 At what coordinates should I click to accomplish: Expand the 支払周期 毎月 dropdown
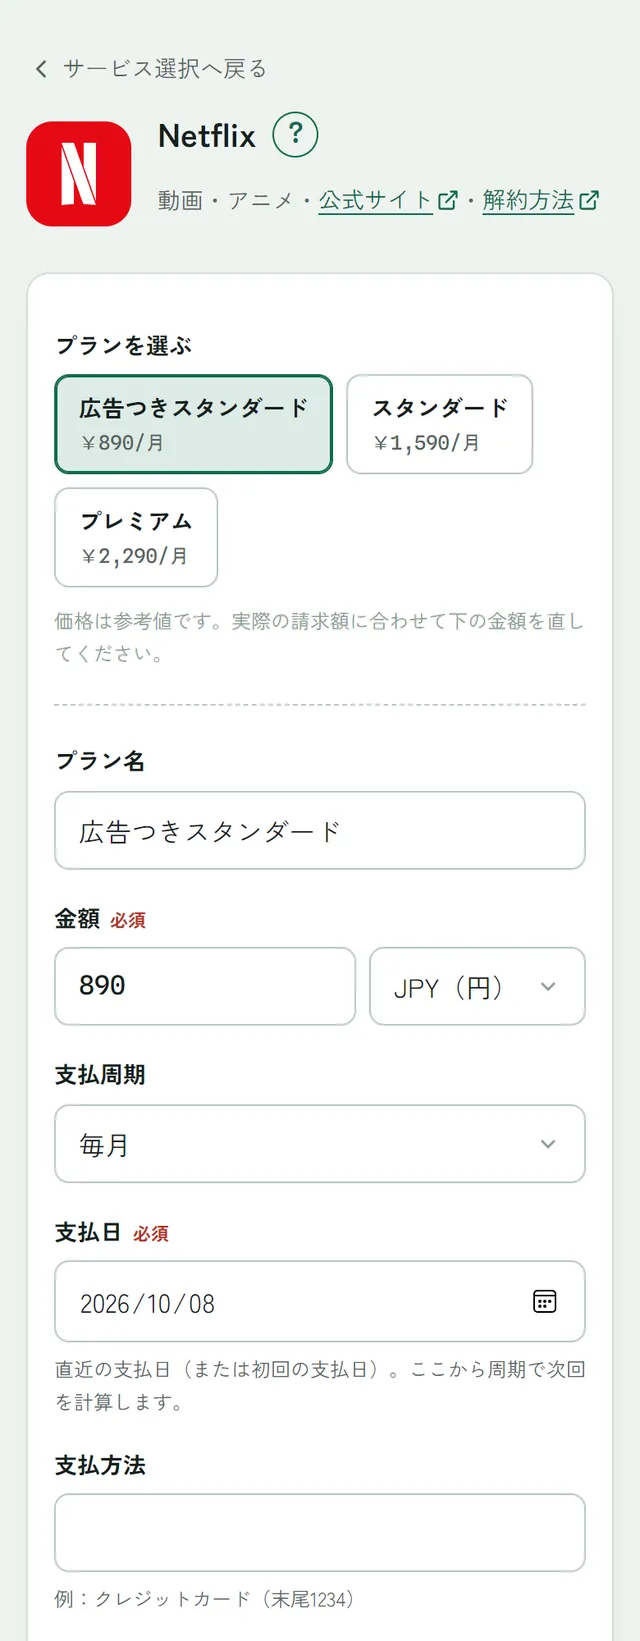320,1144
